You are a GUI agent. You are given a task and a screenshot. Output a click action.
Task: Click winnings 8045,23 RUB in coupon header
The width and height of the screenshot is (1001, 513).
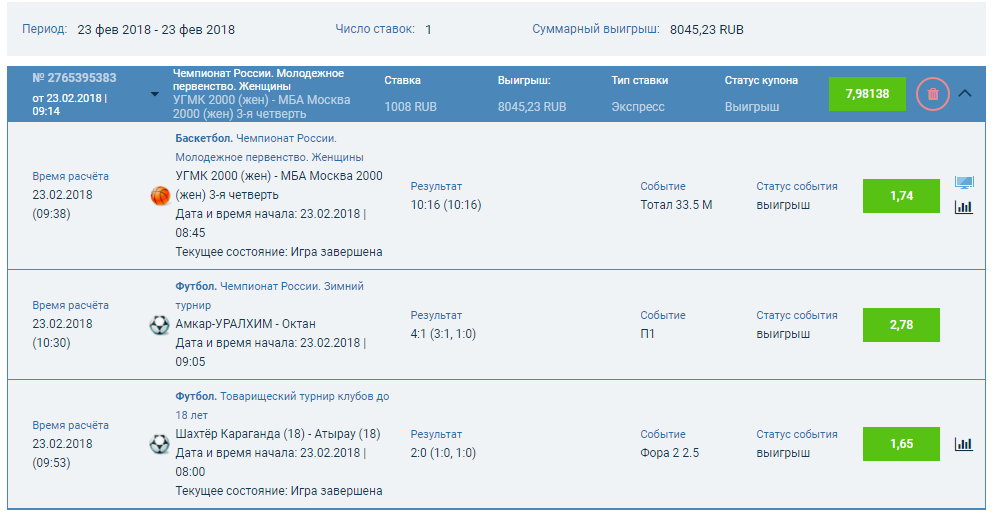[x=532, y=107]
